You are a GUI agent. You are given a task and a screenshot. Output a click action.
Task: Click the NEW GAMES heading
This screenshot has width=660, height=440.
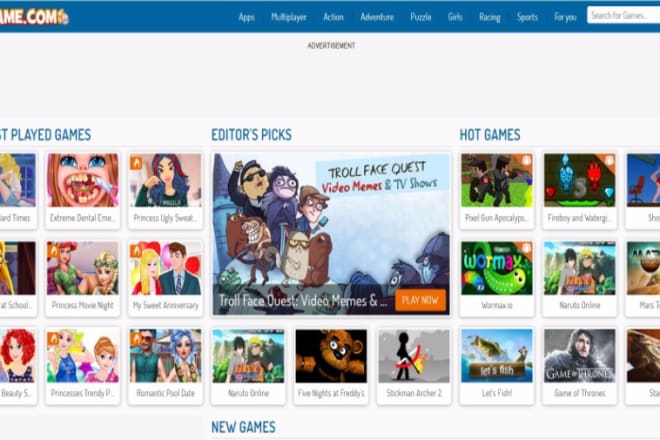click(x=243, y=427)
